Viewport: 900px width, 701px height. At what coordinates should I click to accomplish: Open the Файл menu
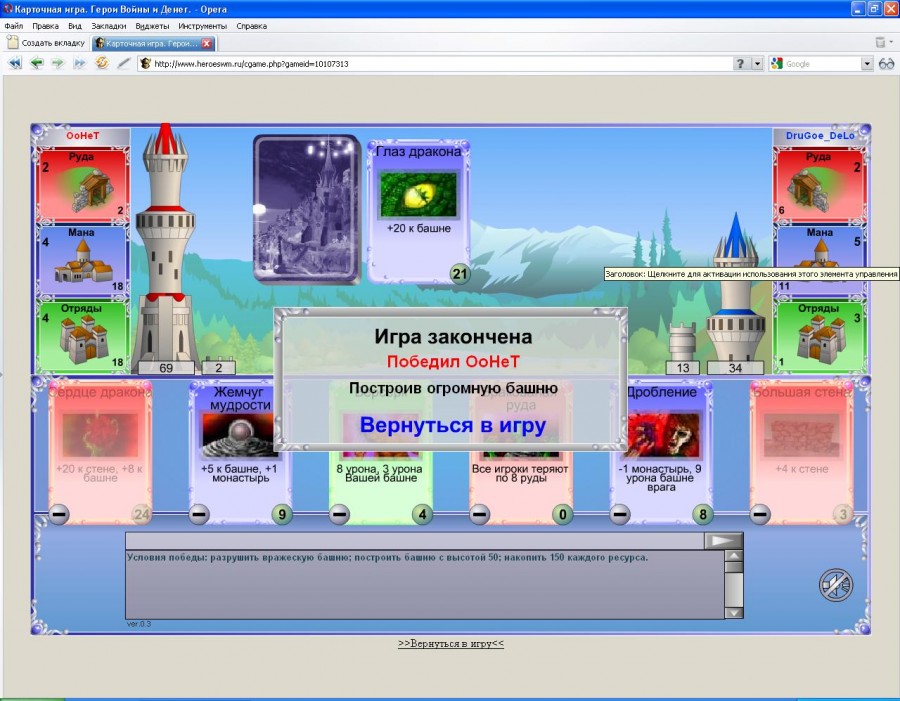14,26
